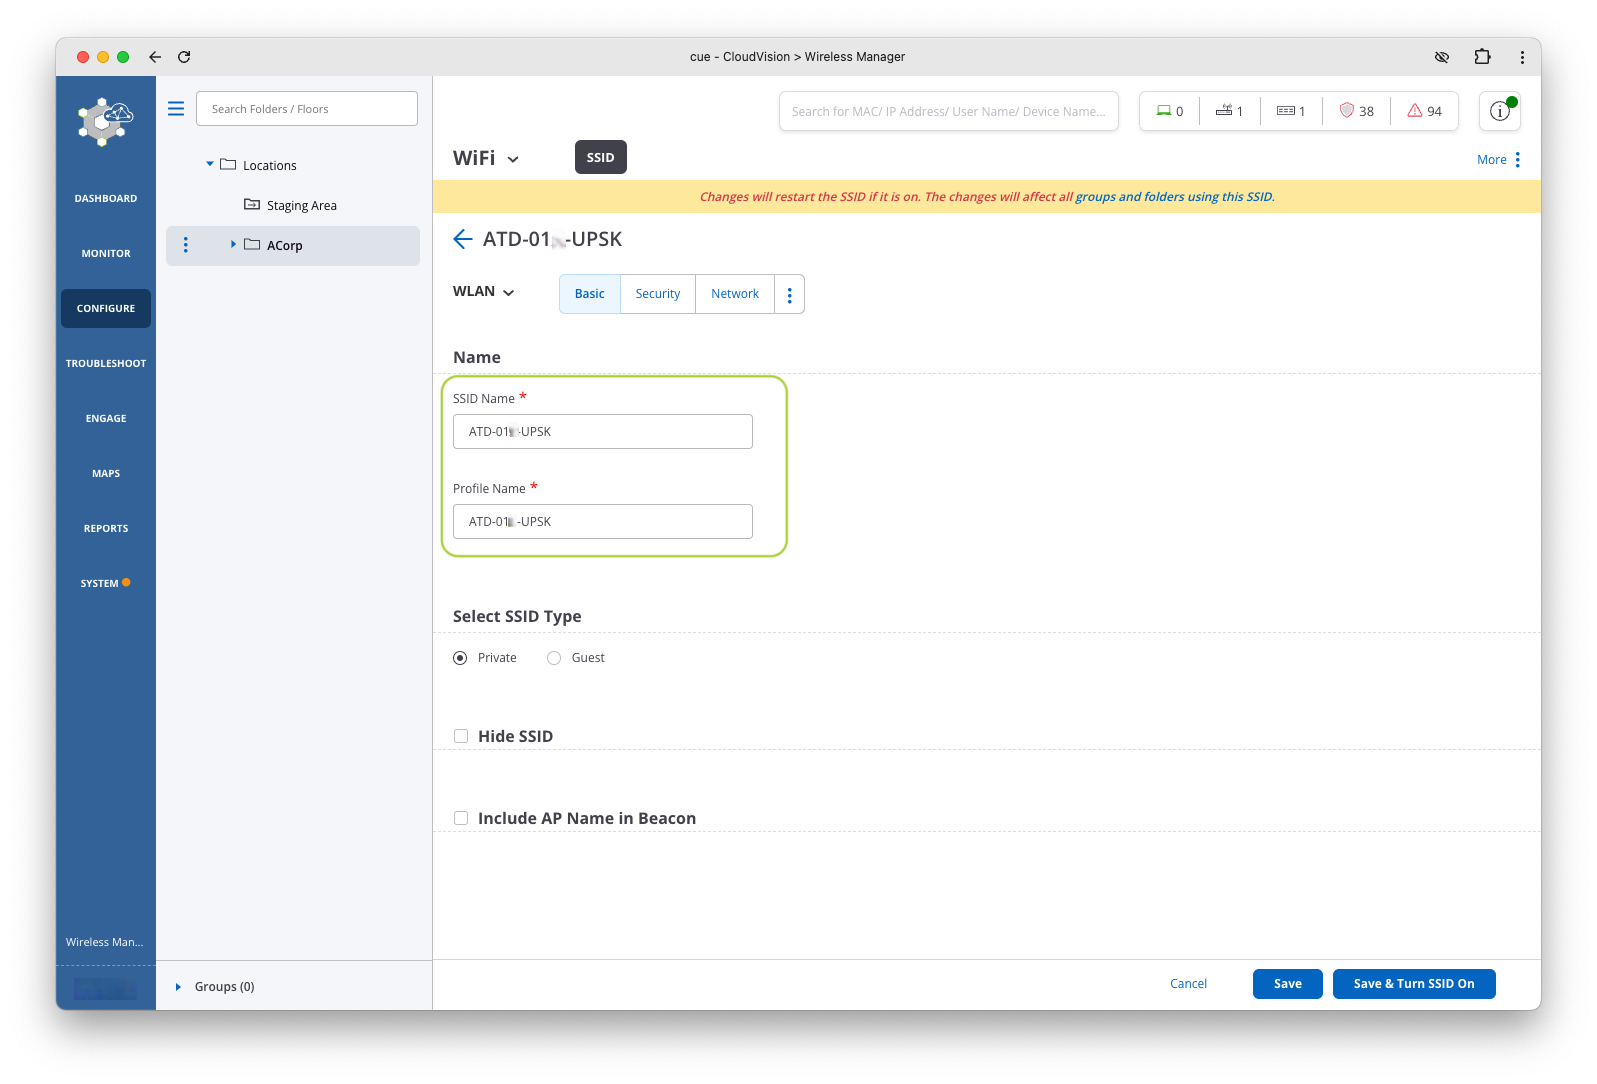This screenshot has width=1597, height=1084.
Task: Open the three-dot menu beside ACorp folder
Action: click(185, 245)
